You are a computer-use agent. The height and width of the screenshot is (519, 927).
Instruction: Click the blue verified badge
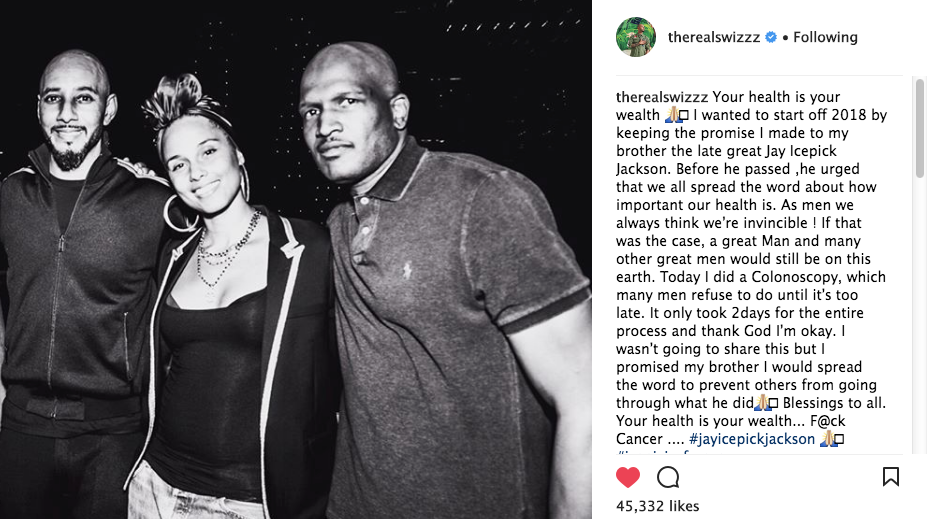pos(771,37)
